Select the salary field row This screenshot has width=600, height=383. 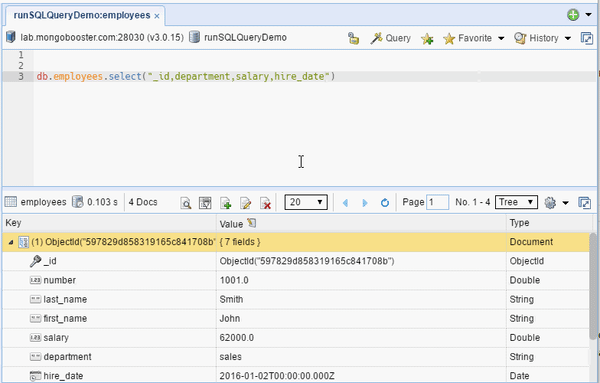click(296, 337)
